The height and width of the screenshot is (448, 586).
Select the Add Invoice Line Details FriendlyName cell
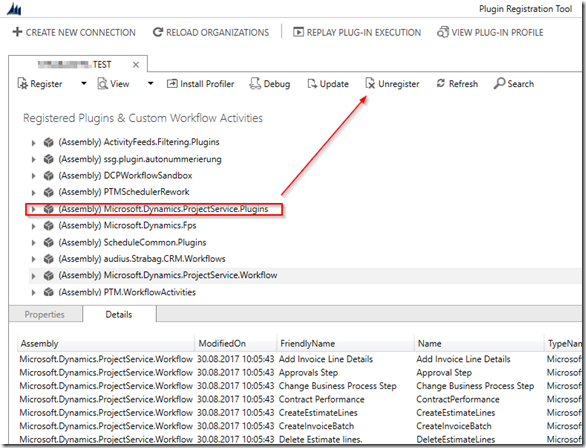326,359
